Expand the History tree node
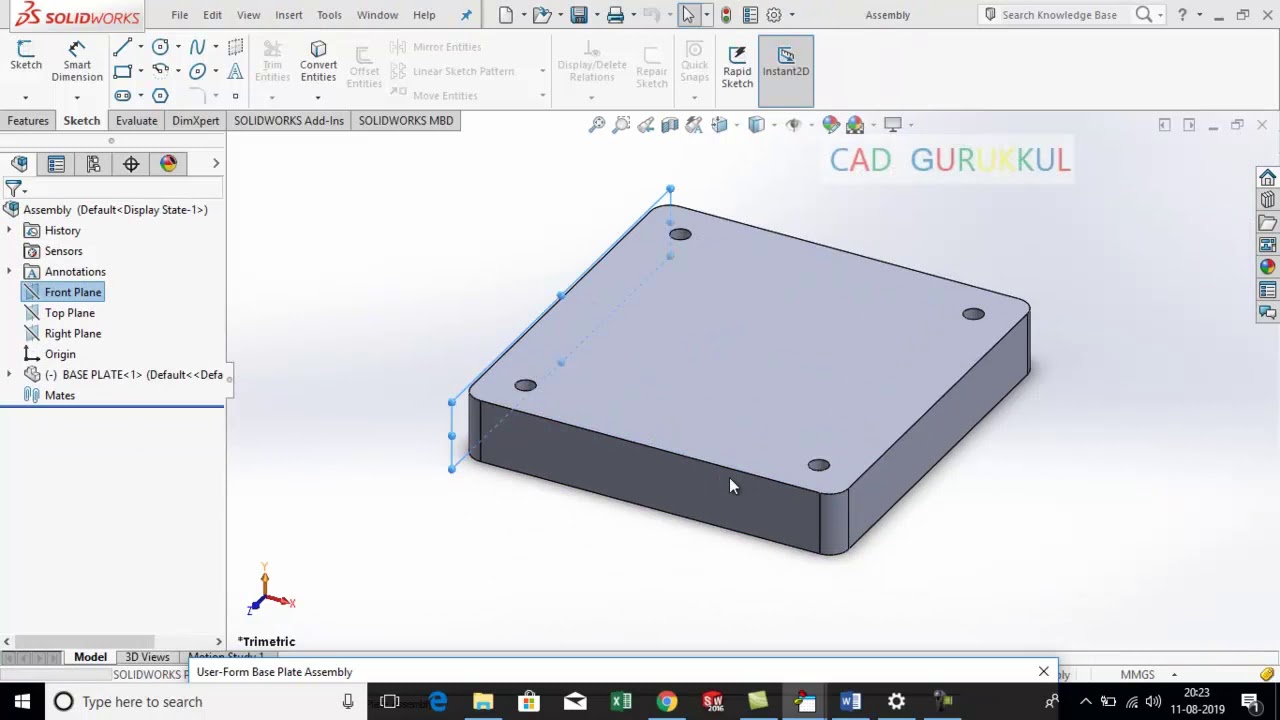Image resolution: width=1280 pixels, height=720 pixels. click(x=9, y=230)
